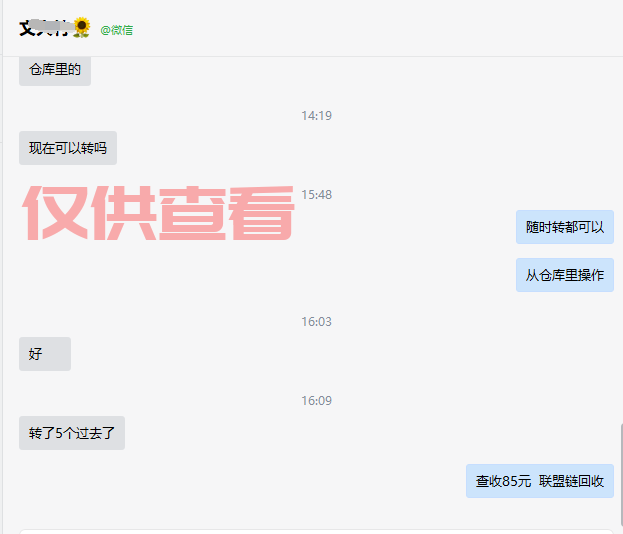Select the 现在可以转吗 message bubble
The height and width of the screenshot is (534, 623).
point(68,148)
